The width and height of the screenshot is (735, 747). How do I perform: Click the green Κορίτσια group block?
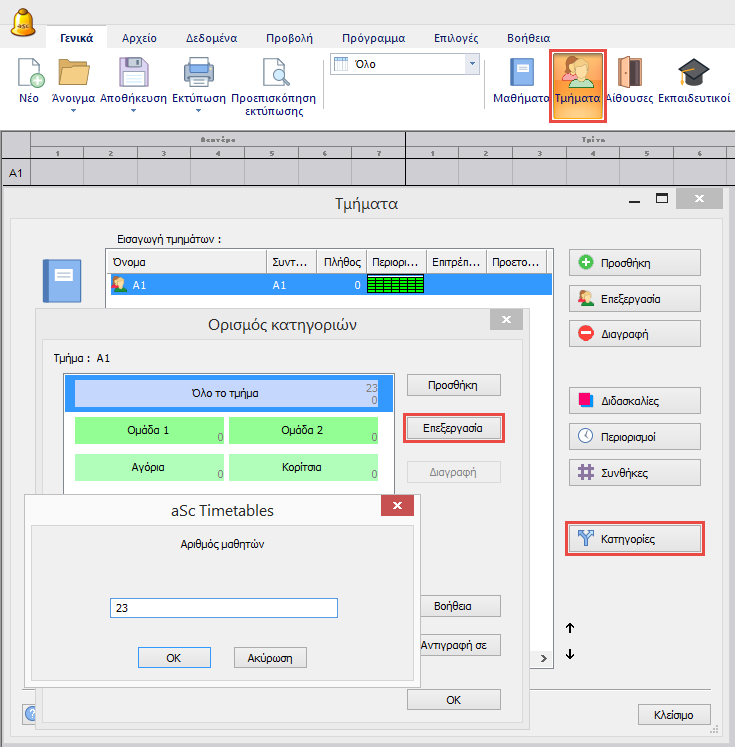303,467
